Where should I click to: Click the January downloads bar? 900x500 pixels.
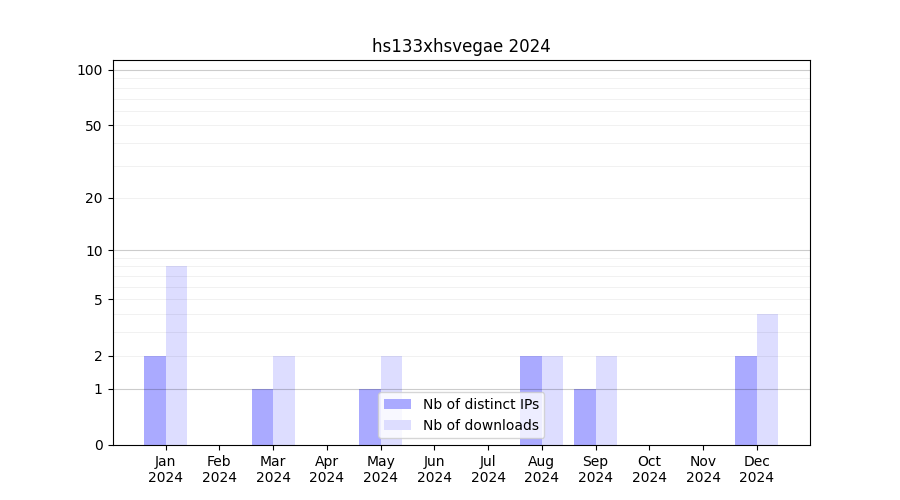coord(176,355)
